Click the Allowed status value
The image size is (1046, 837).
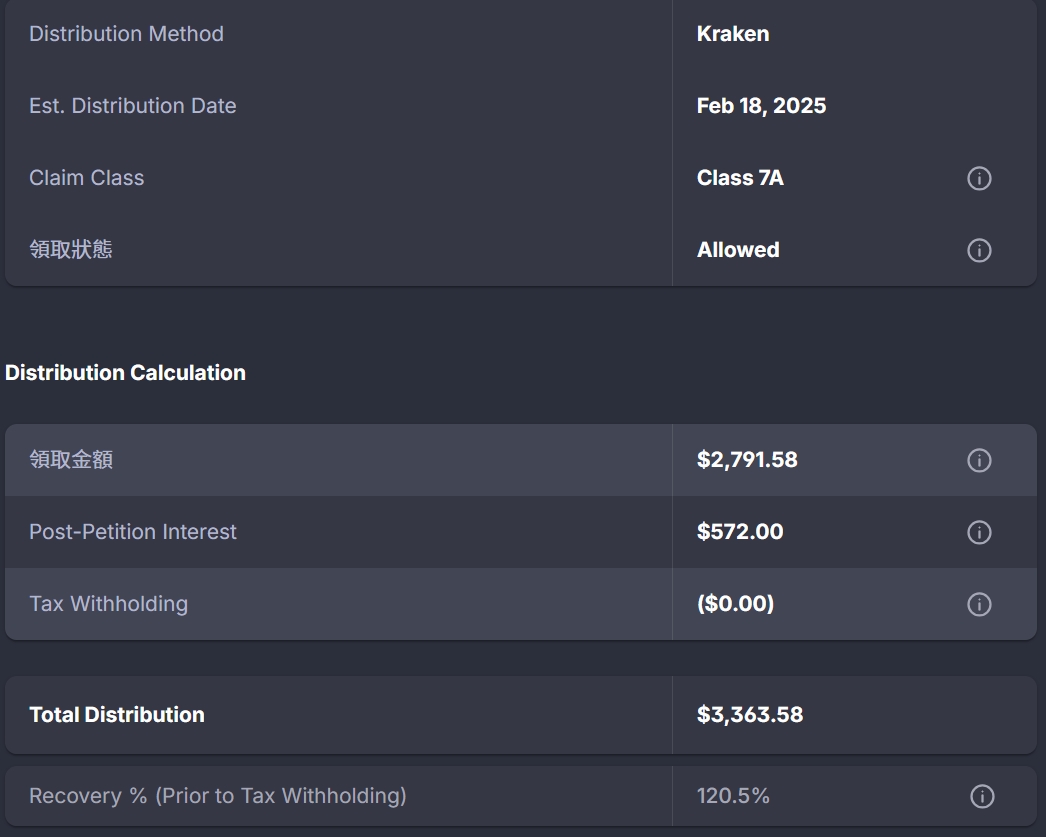(x=738, y=250)
